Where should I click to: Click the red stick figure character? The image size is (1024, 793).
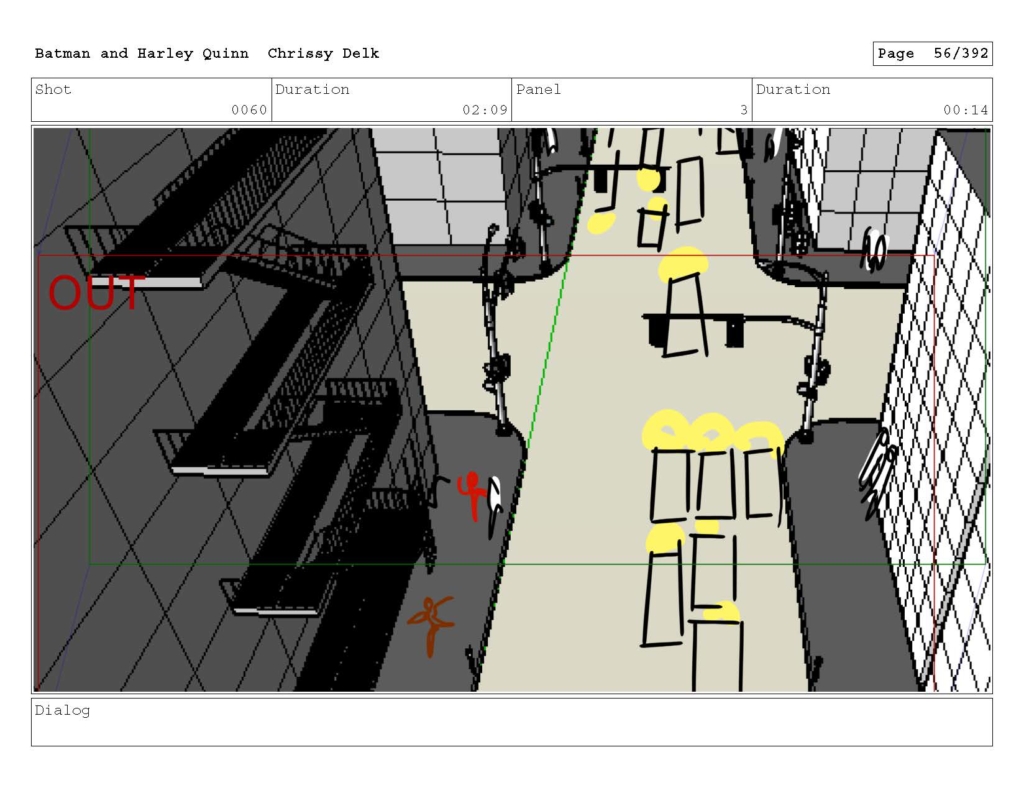pos(473,496)
